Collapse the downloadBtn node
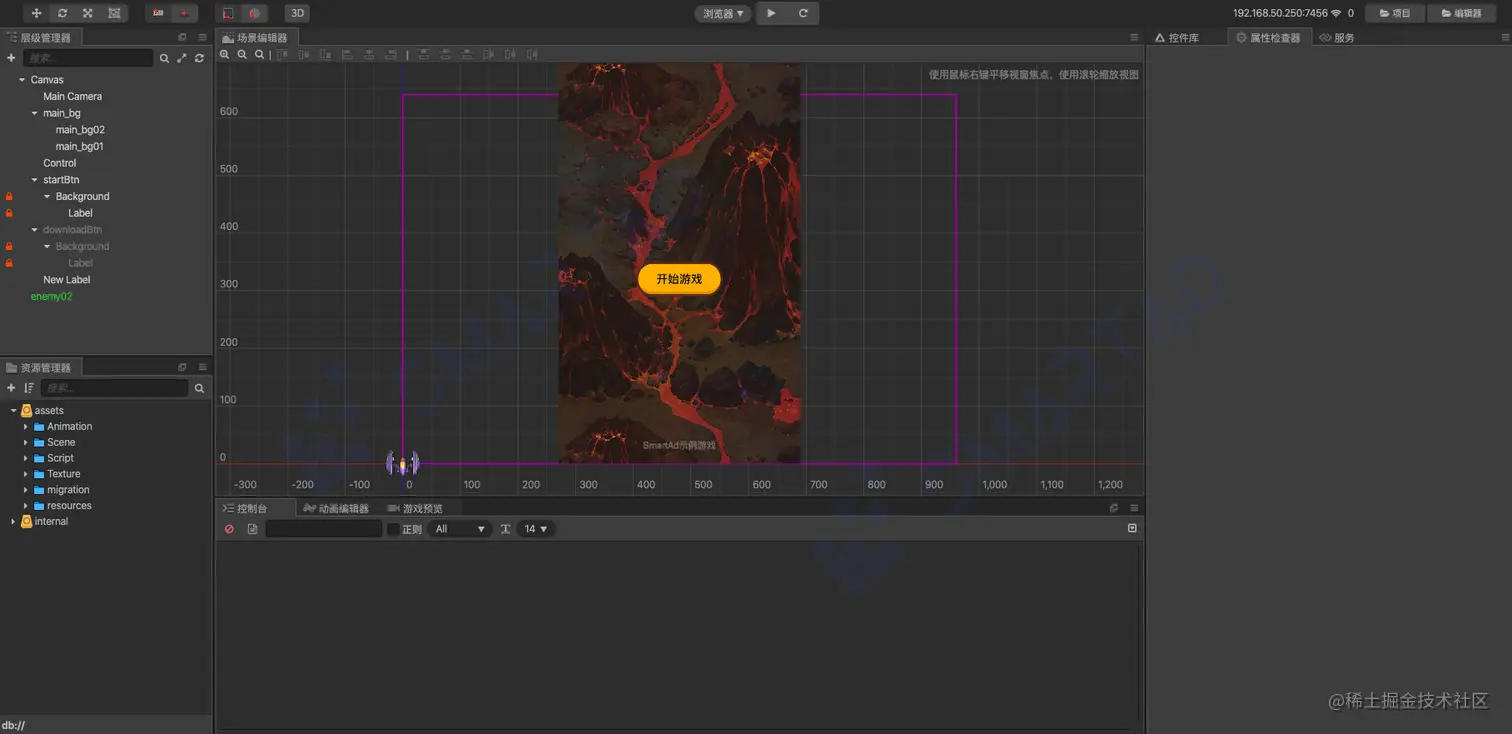Image resolution: width=1512 pixels, height=734 pixels. click(35, 230)
